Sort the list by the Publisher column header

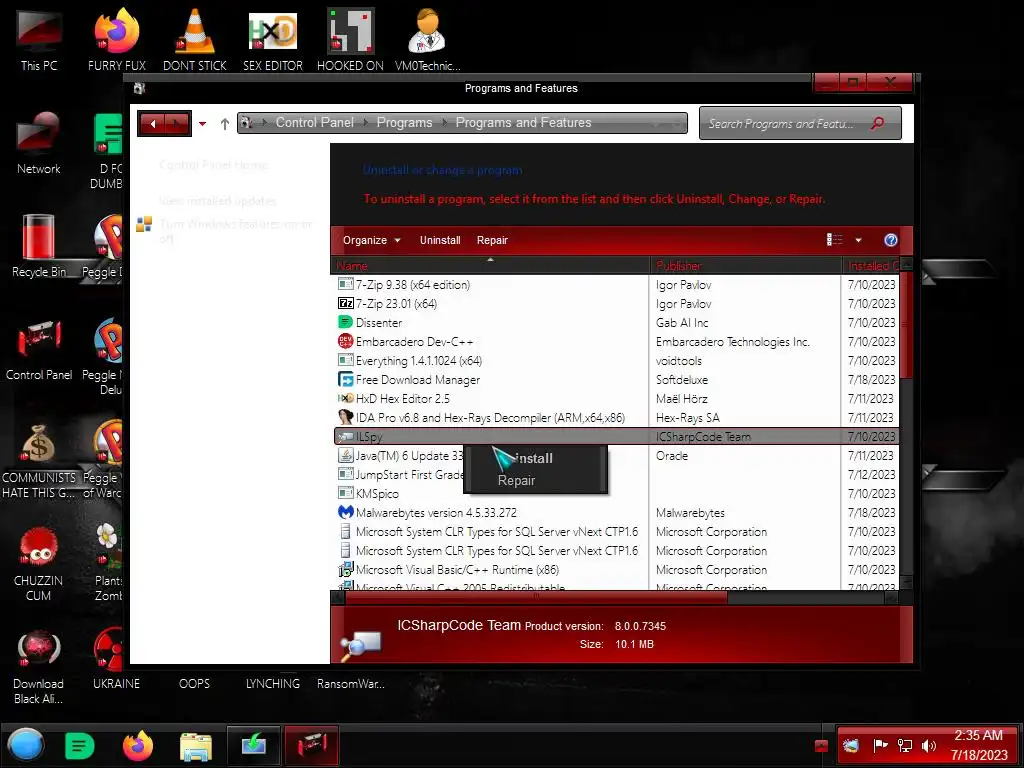745,265
